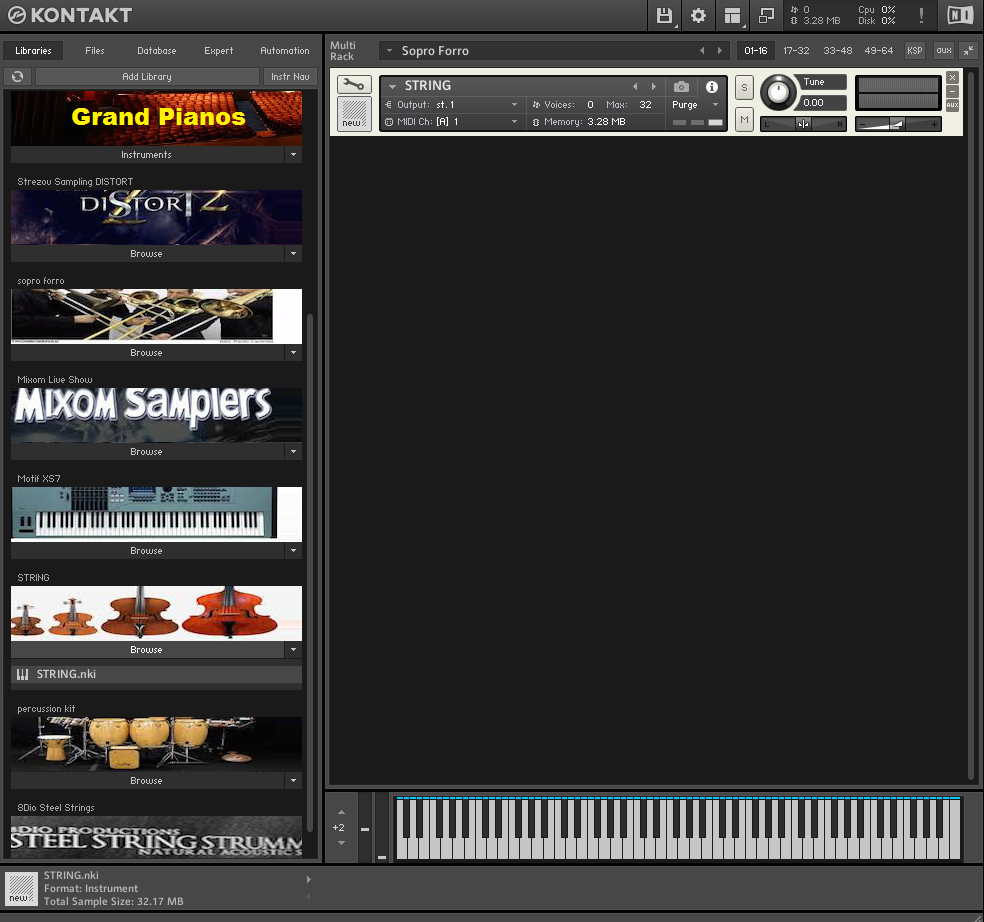Click the snapshot camera icon
984x922 pixels.
[x=681, y=87]
